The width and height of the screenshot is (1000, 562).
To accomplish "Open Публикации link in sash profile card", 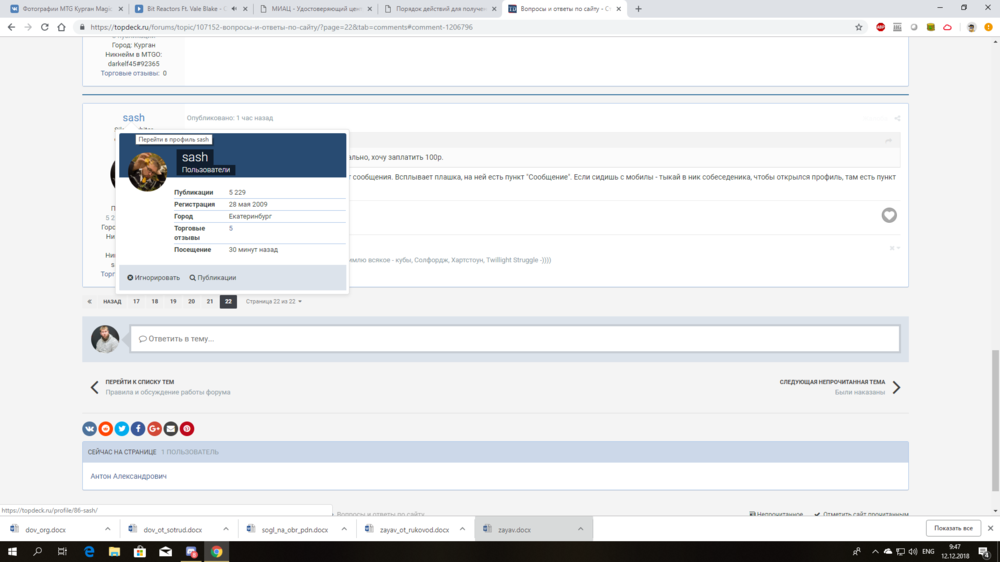I will coord(213,278).
